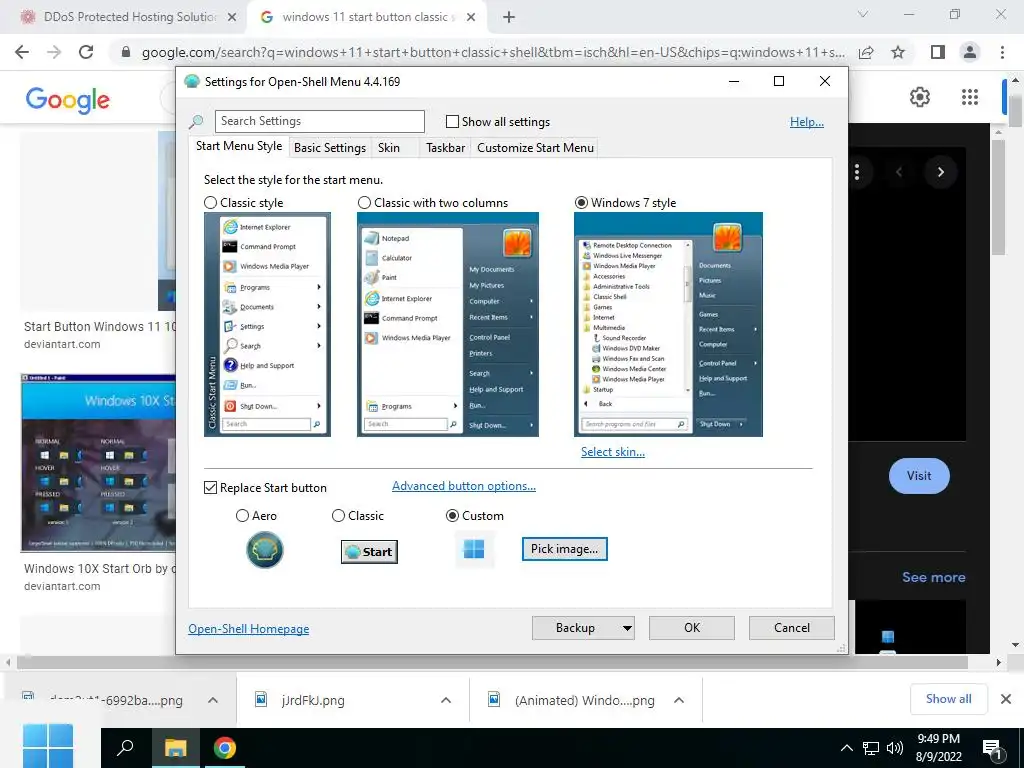Image resolution: width=1024 pixels, height=768 pixels.
Task: Expand the 6992ba png download options
Action: click(x=213, y=700)
